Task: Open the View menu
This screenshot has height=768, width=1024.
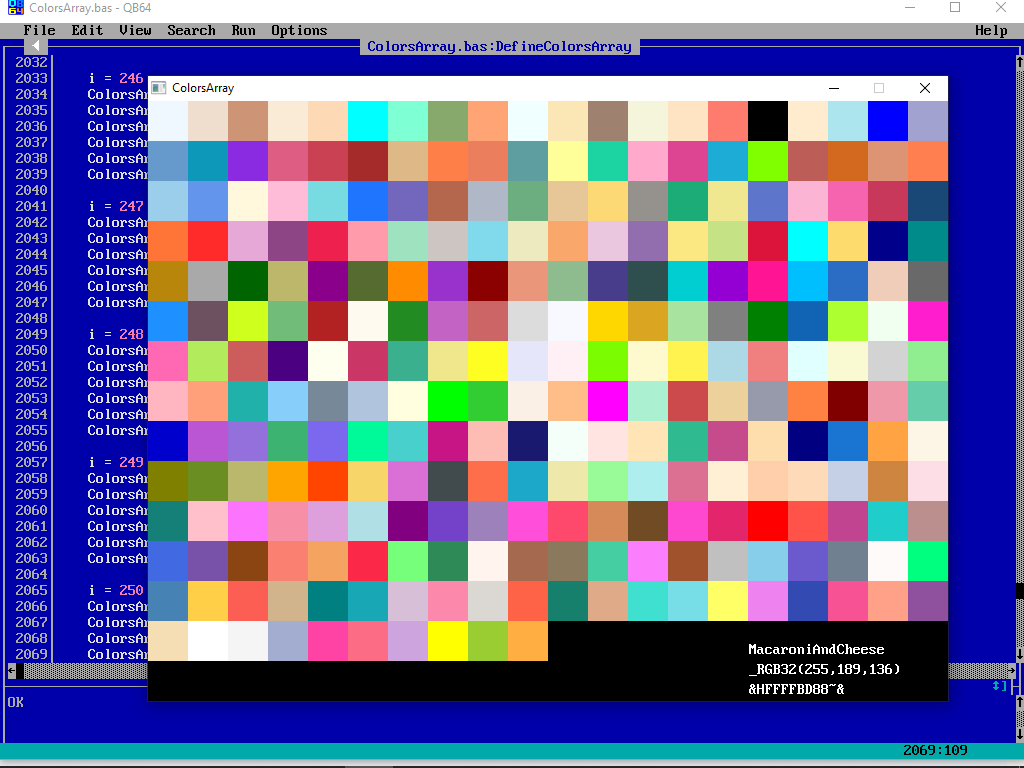Action: (x=135, y=30)
